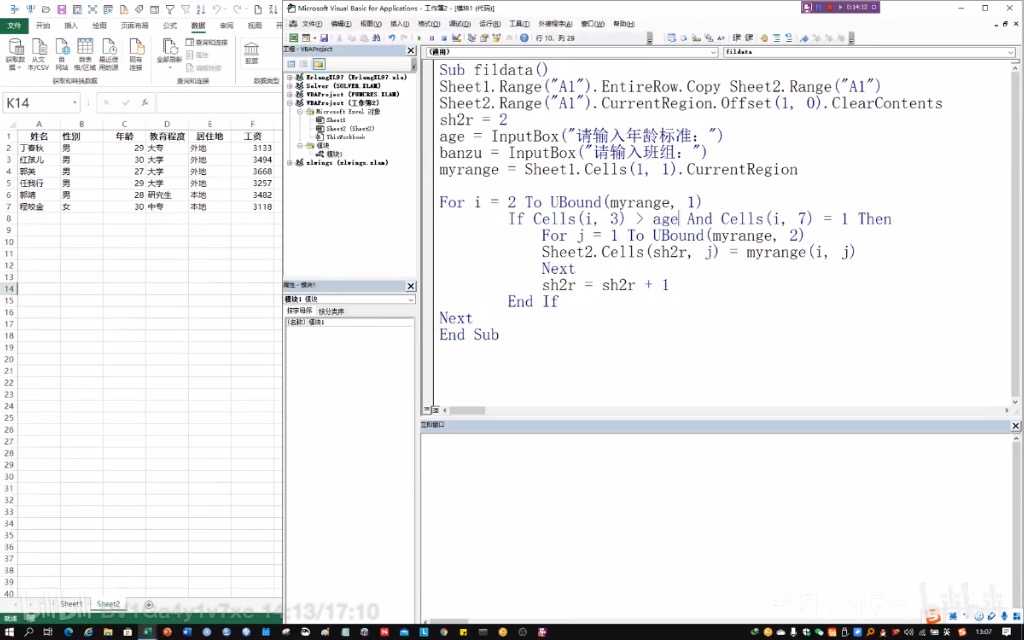Click From Web icon in the Excel ribbon
Screen dimensions: 1024x640
62,55
